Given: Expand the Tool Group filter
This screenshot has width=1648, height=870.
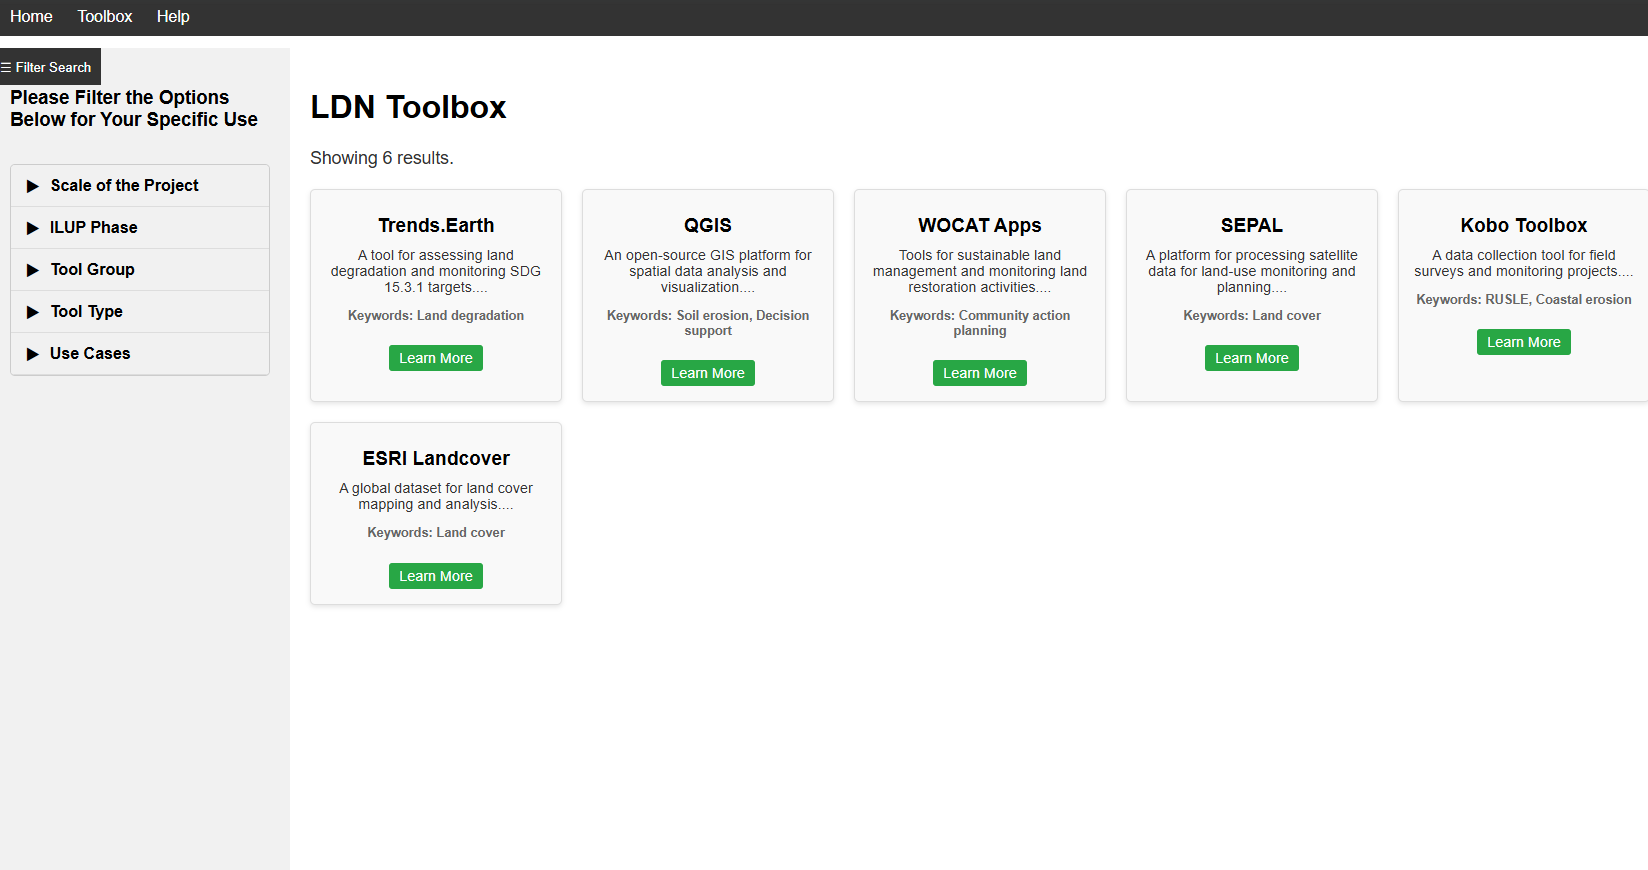Looking at the screenshot, I should (x=140, y=270).
